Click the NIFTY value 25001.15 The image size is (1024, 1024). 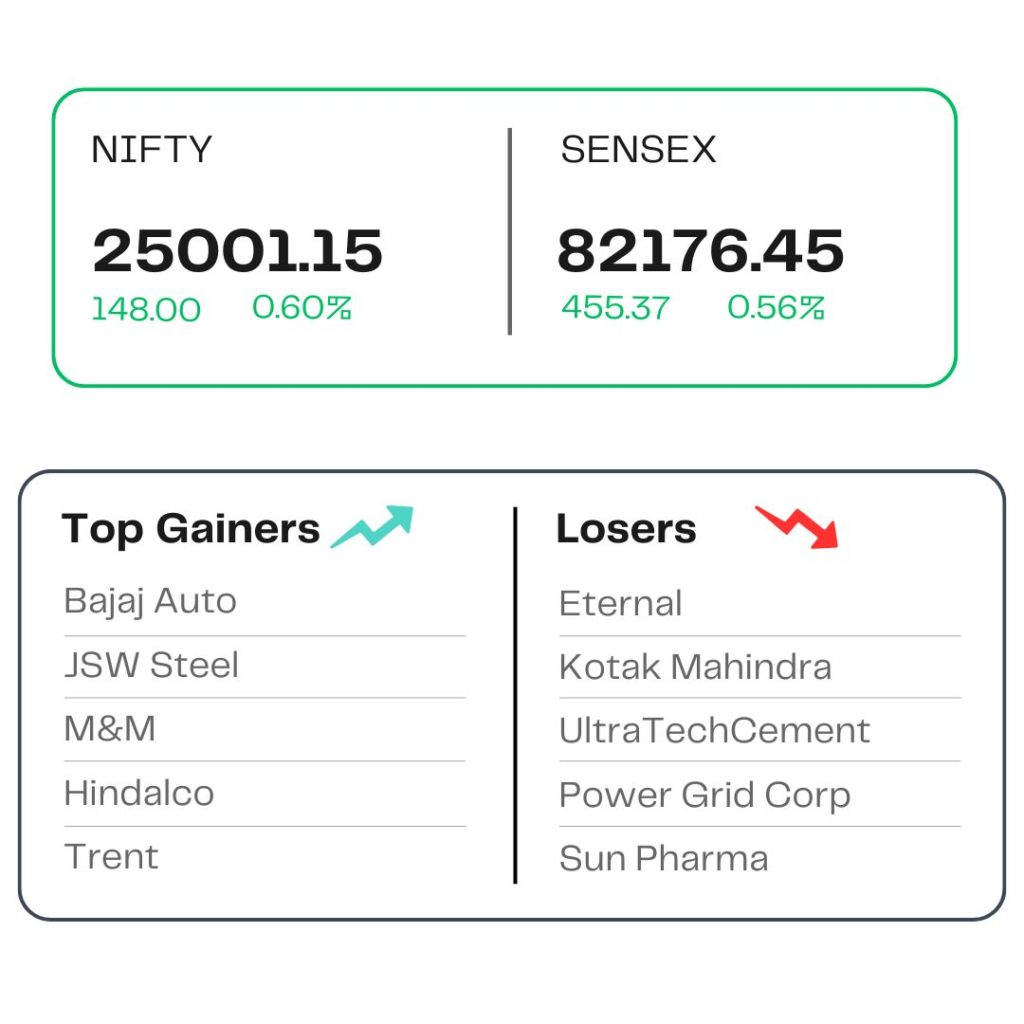(x=237, y=251)
